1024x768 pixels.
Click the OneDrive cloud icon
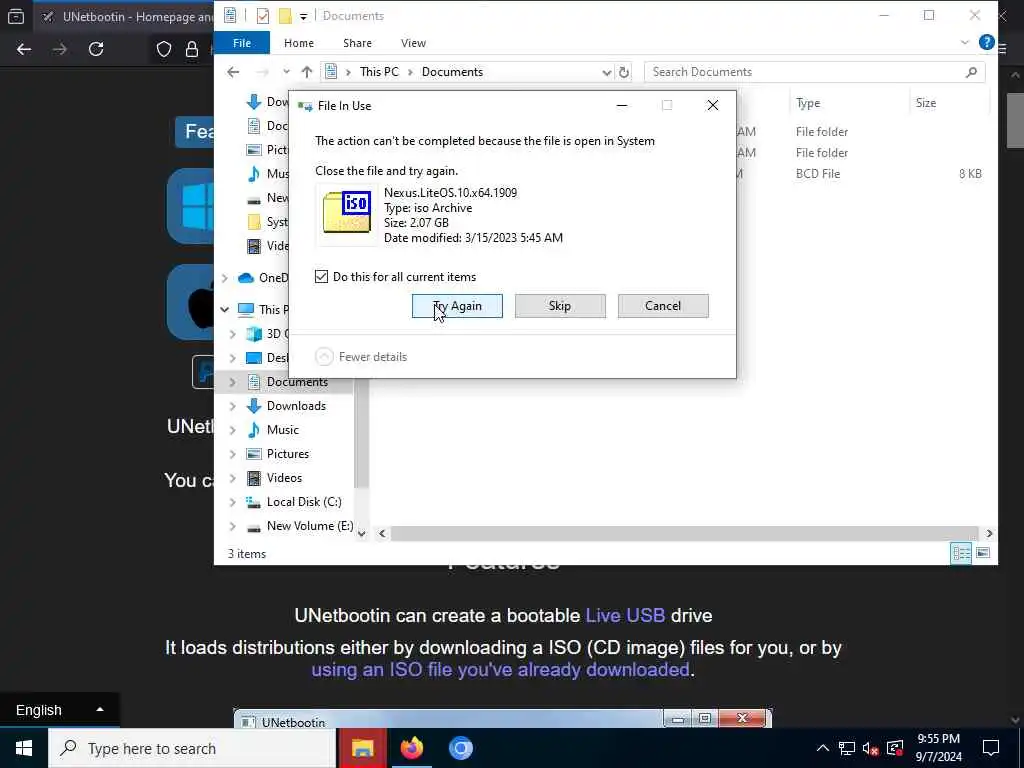(246, 278)
